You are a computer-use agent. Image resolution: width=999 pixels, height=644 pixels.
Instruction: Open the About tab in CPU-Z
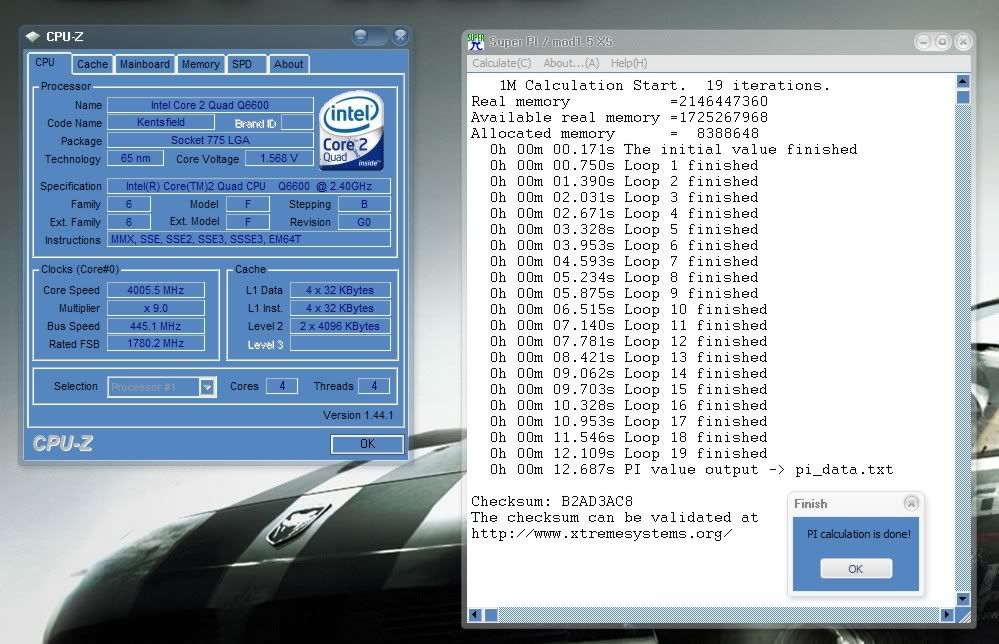coord(288,64)
